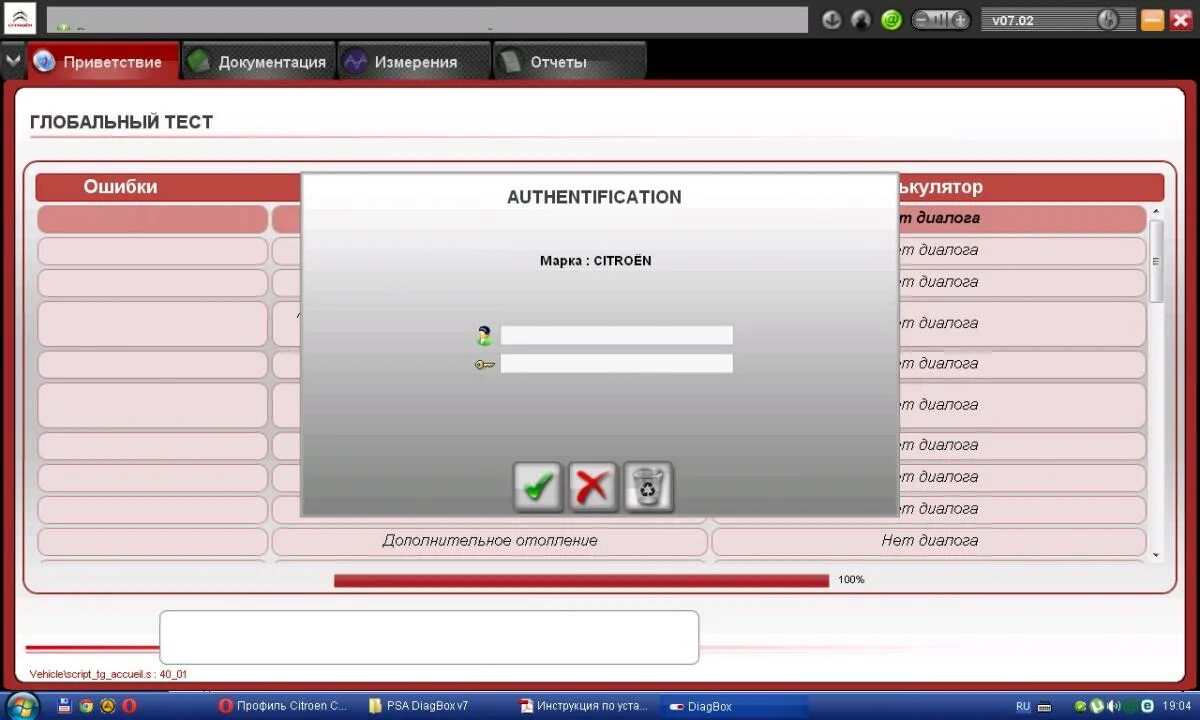
Task: Cancel authentication with the red X
Action: [x=593, y=487]
